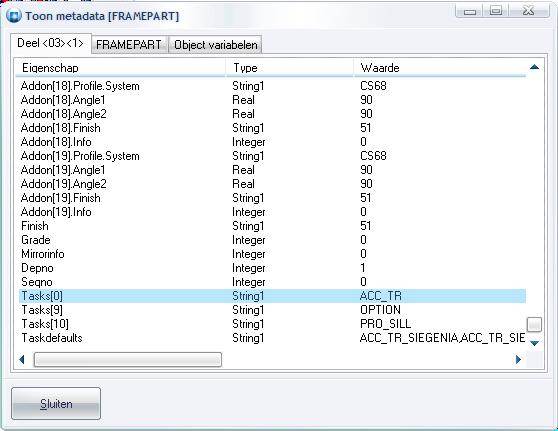
Task: Click the Sluiten button
Action: tap(56, 404)
